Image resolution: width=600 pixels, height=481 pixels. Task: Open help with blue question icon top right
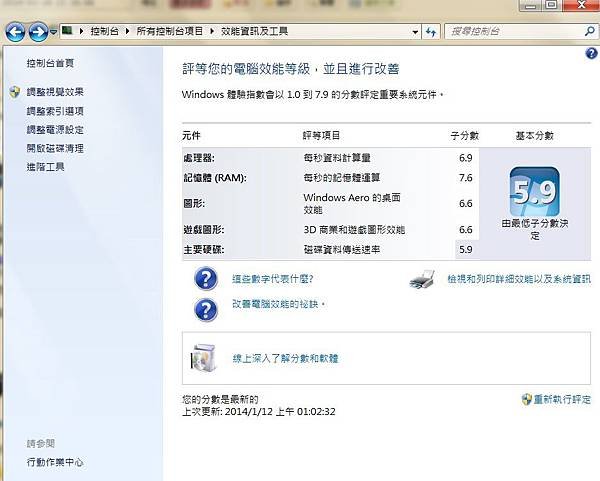coord(591,53)
